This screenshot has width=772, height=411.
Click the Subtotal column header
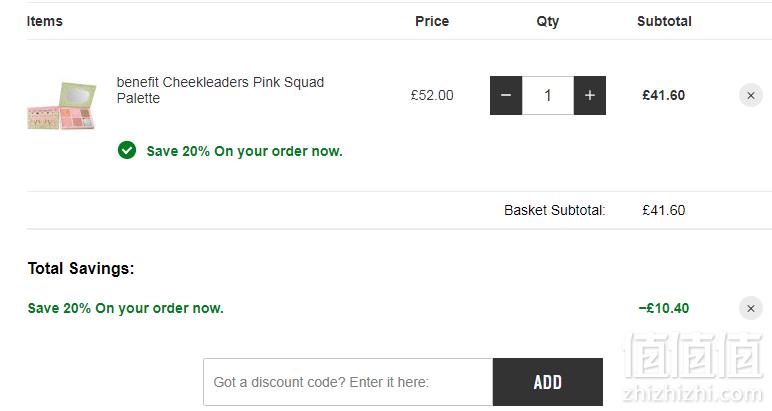664,21
